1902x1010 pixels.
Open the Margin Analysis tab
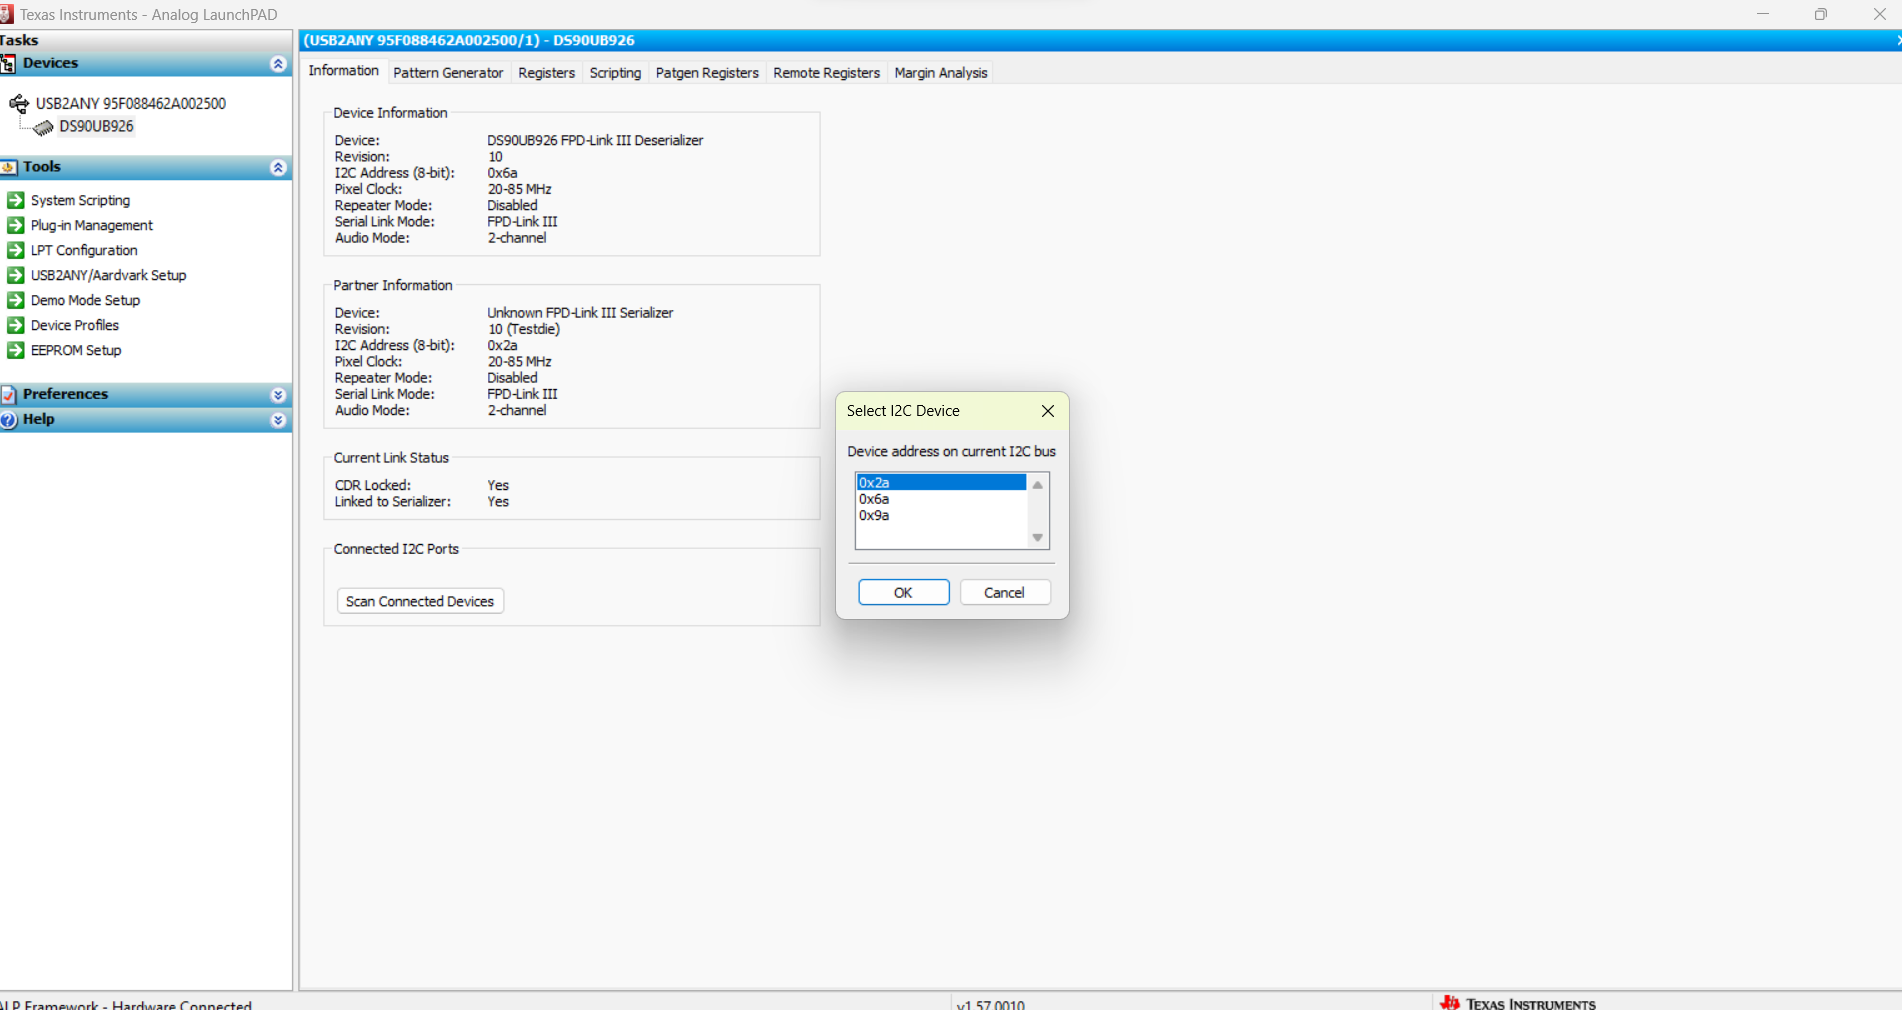(940, 72)
